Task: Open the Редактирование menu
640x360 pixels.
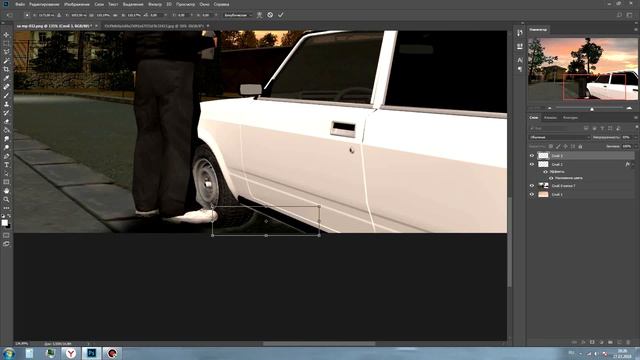Action: [44, 4]
